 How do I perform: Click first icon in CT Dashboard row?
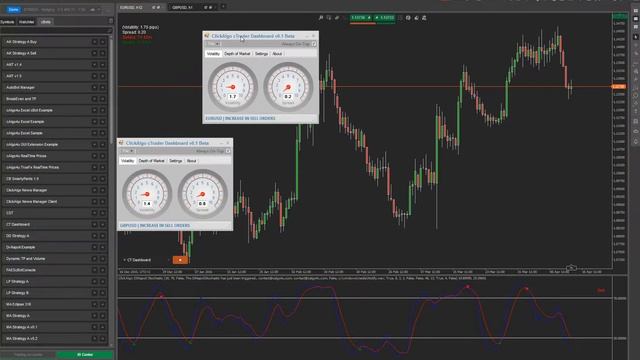[94, 224]
